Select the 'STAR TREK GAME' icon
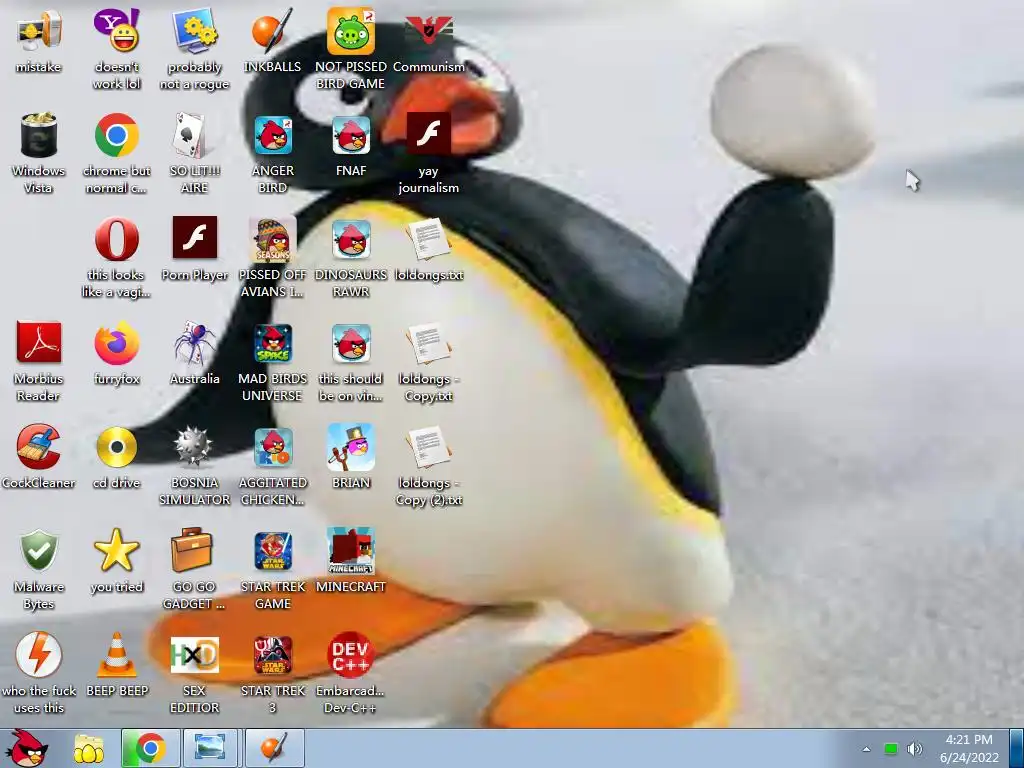Screen dimensions: 1024x768 coord(272,551)
